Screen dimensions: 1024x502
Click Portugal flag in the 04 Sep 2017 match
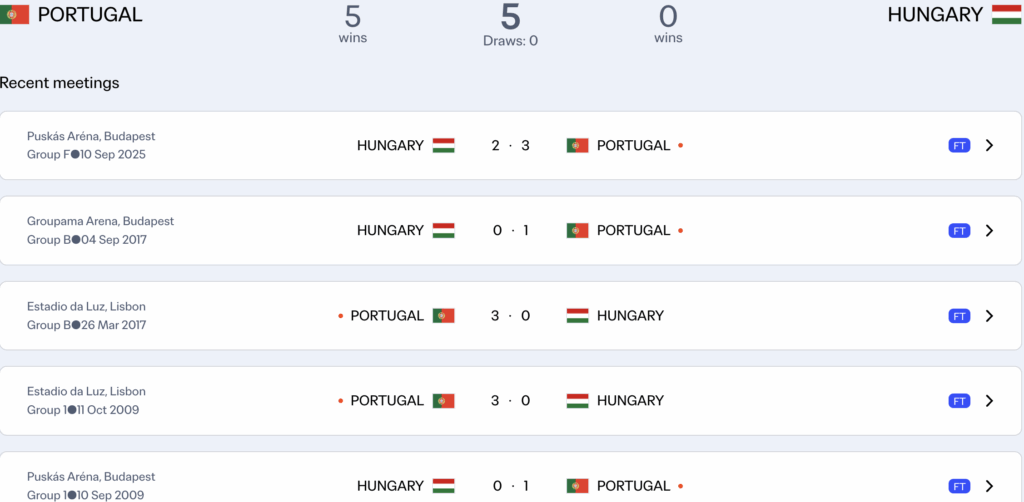[577, 231]
